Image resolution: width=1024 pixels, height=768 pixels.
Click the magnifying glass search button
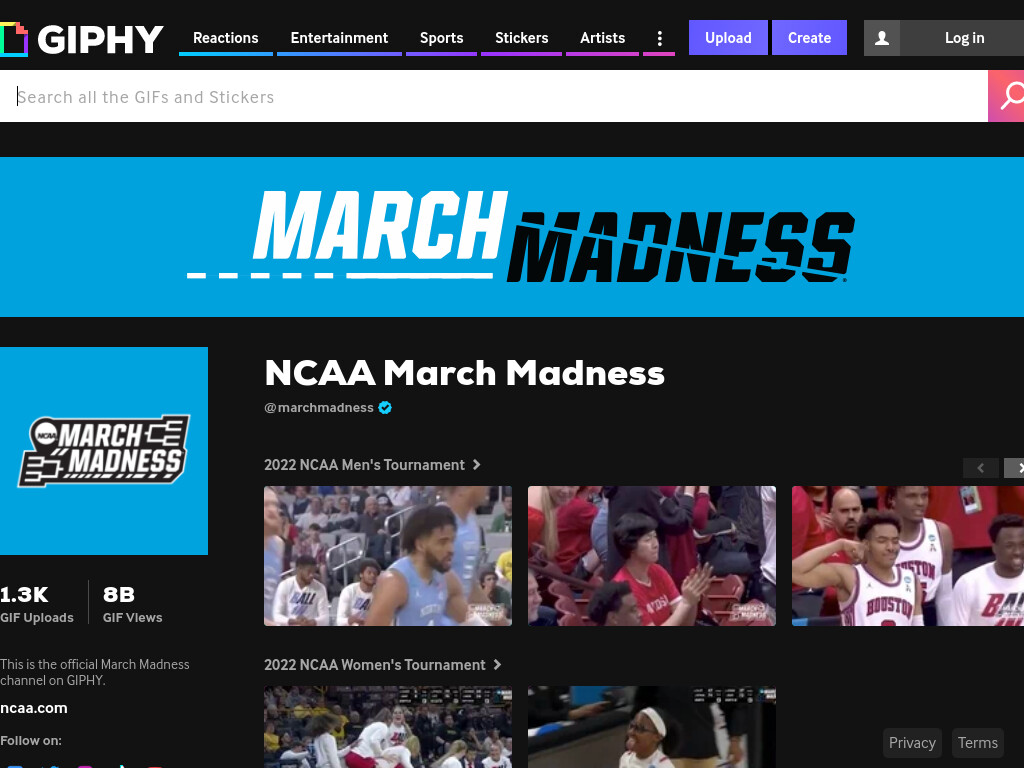(1007, 96)
